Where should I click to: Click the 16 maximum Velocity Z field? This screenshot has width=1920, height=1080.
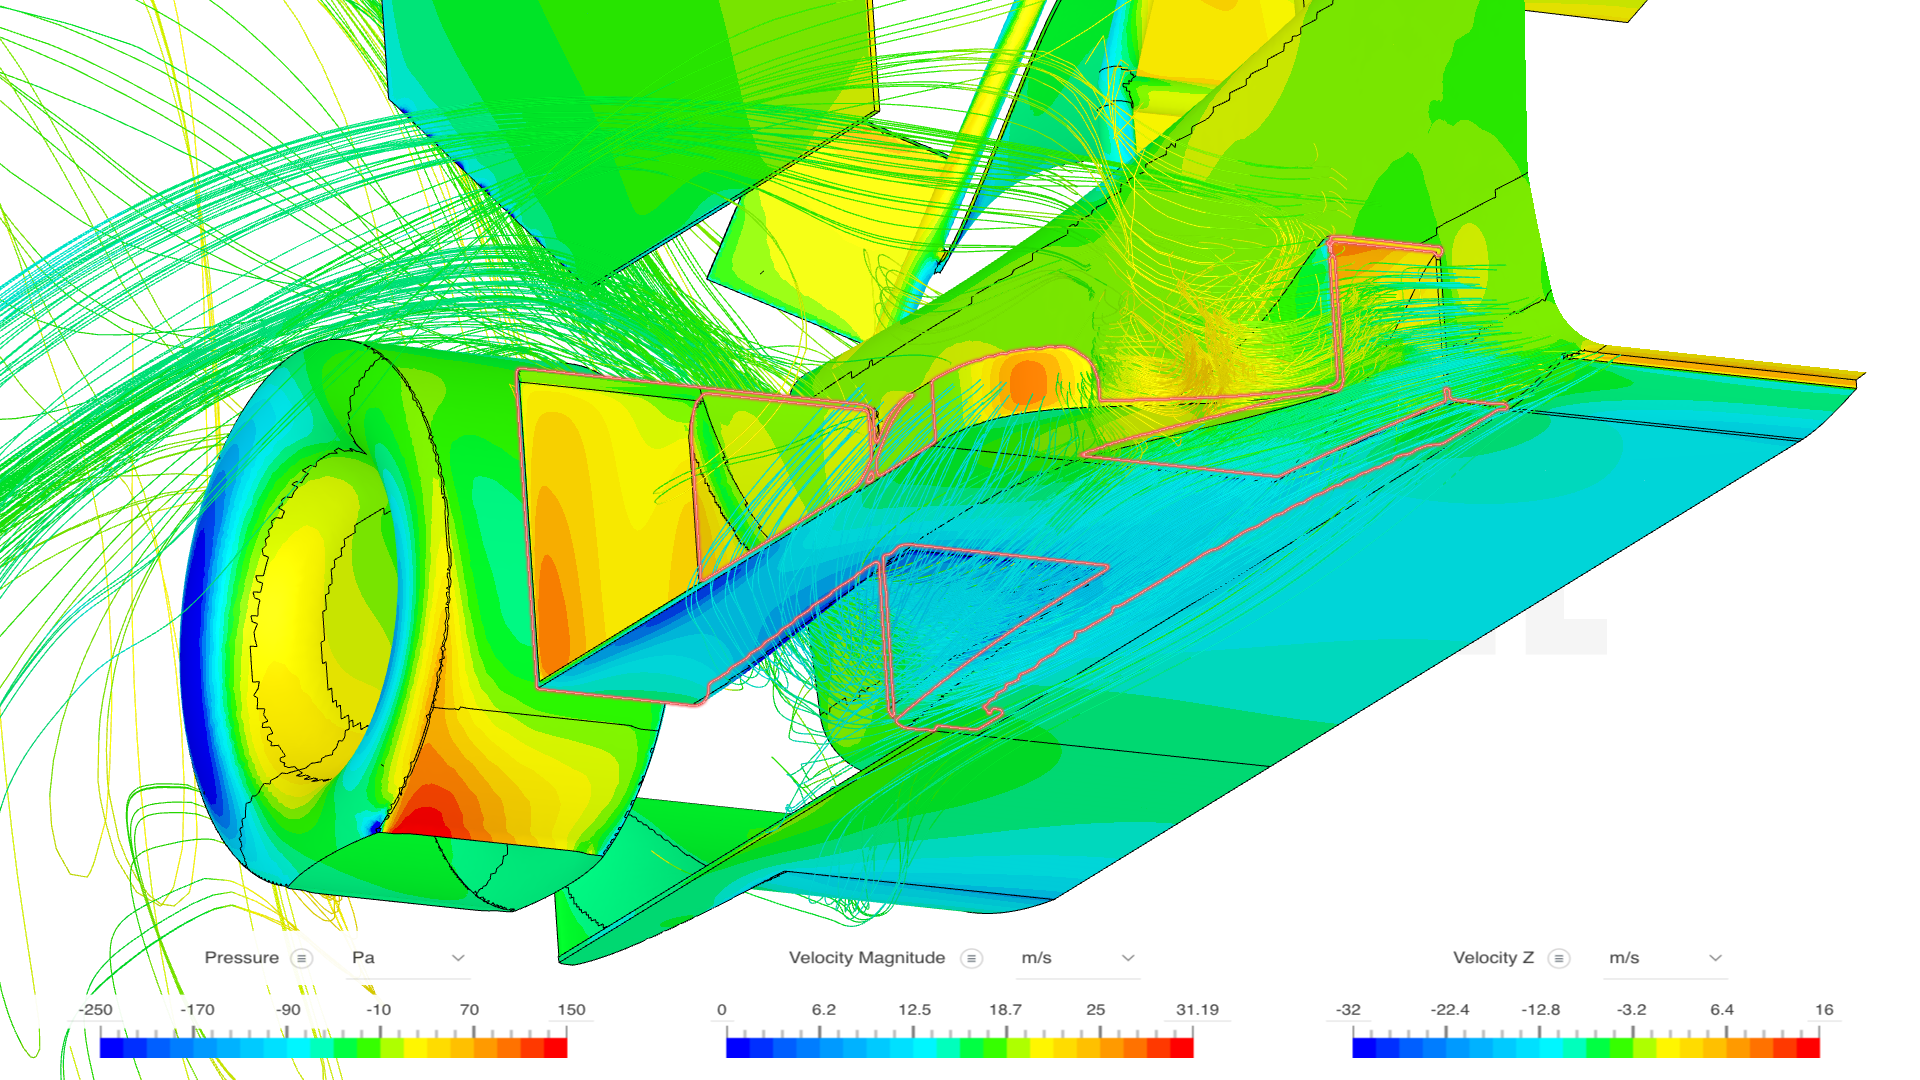click(1824, 1010)
